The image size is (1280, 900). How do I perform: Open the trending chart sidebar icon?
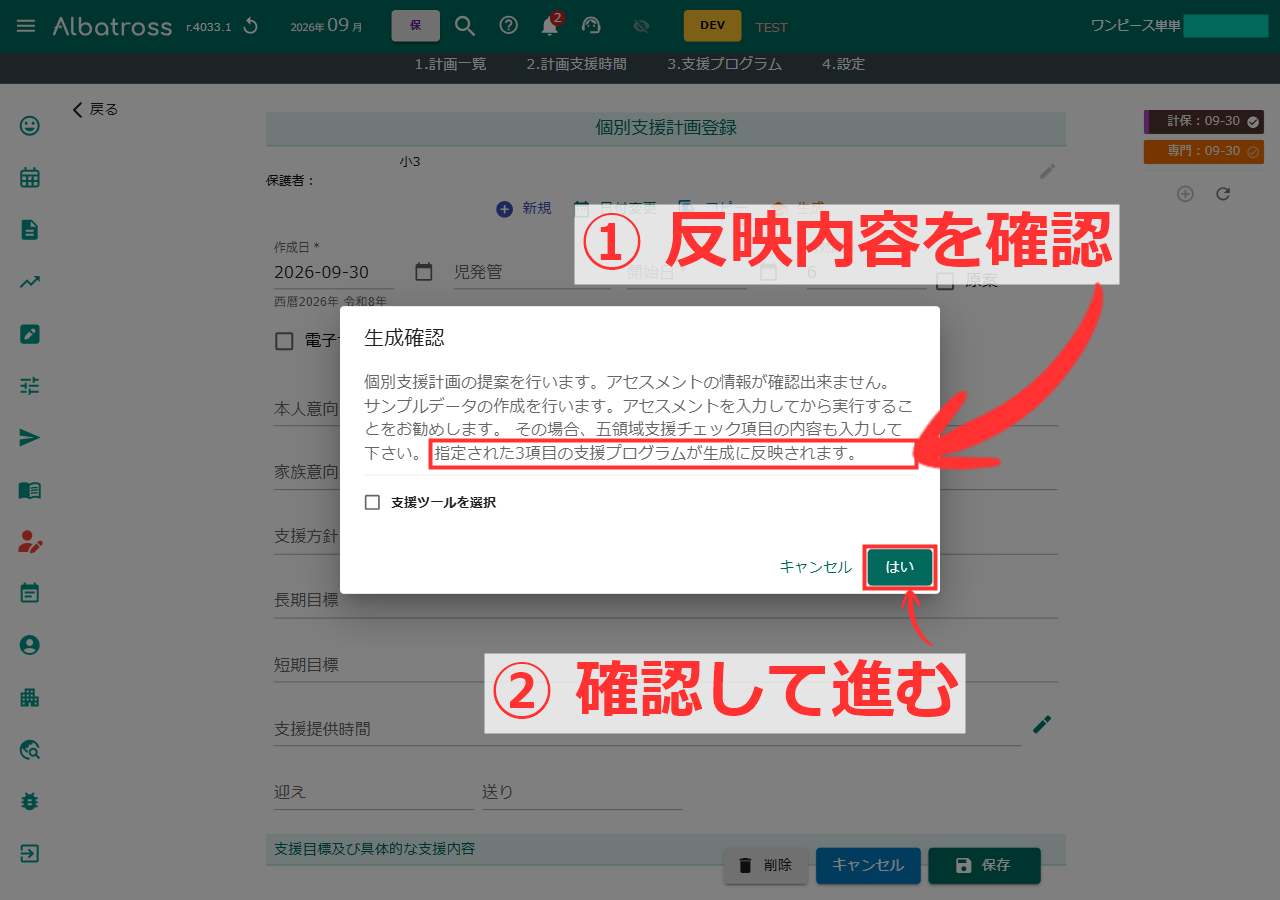[x=30, y=282]
